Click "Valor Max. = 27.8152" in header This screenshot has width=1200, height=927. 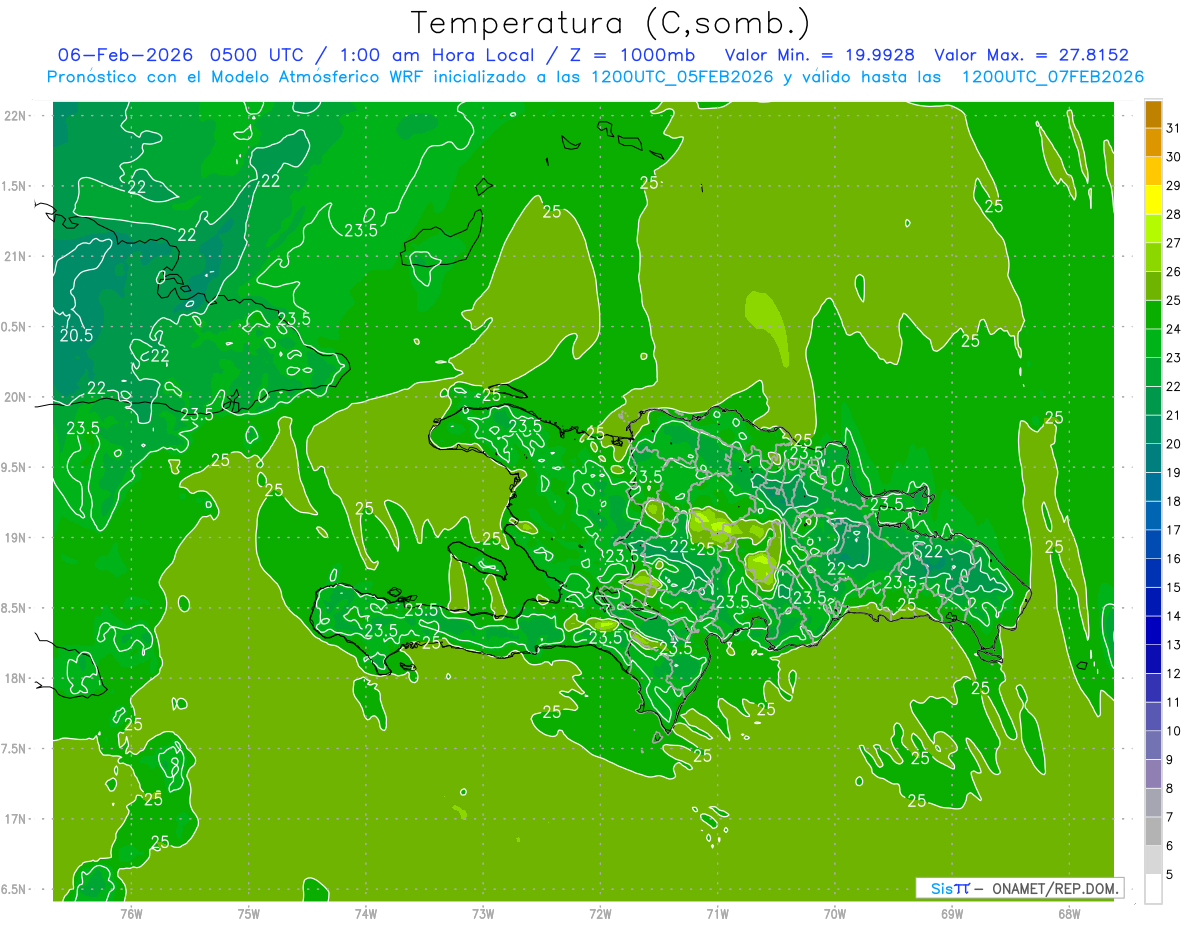click(x=1031, y=55)
